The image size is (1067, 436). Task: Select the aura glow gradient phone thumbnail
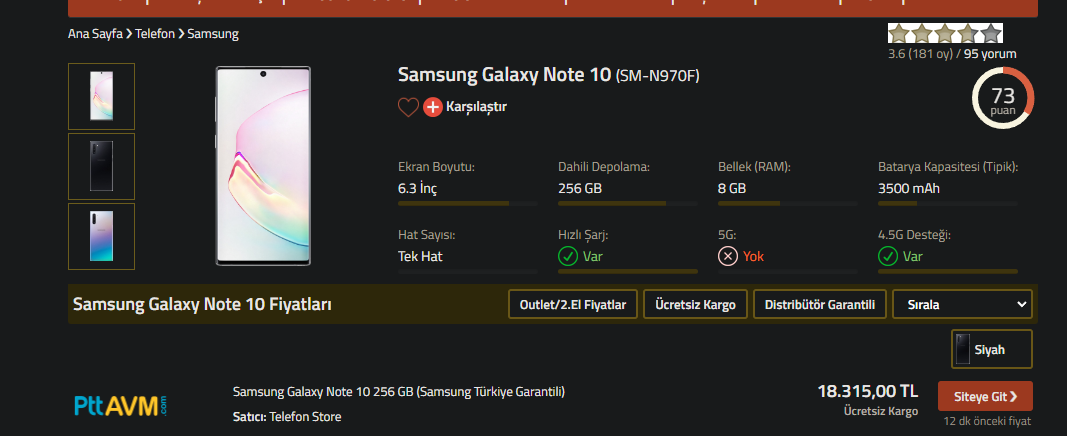point(101,236)
